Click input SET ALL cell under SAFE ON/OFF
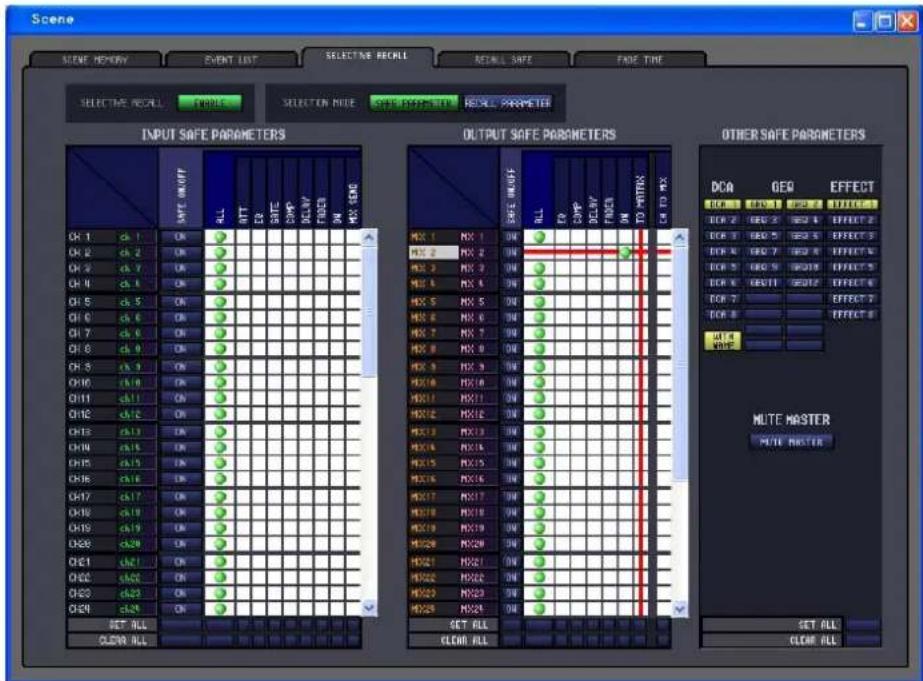923x681 pixels. point(181,624)
